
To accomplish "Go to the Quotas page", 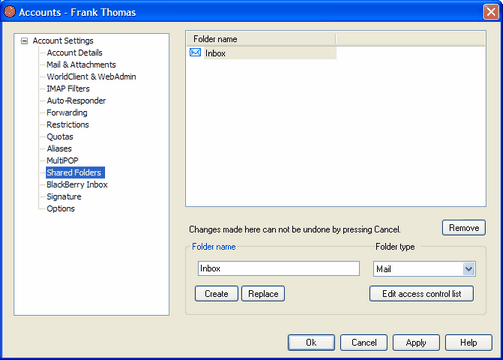I will (60, 137).
